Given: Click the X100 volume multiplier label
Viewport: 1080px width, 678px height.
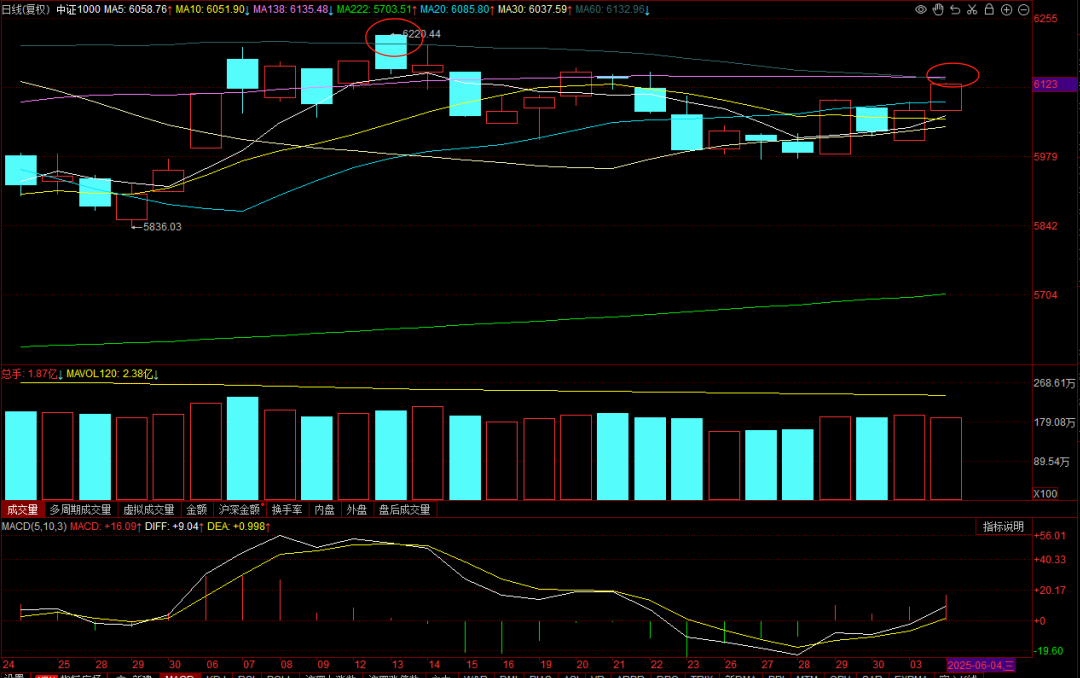Looking at the screenshot, I should 1045,493.
